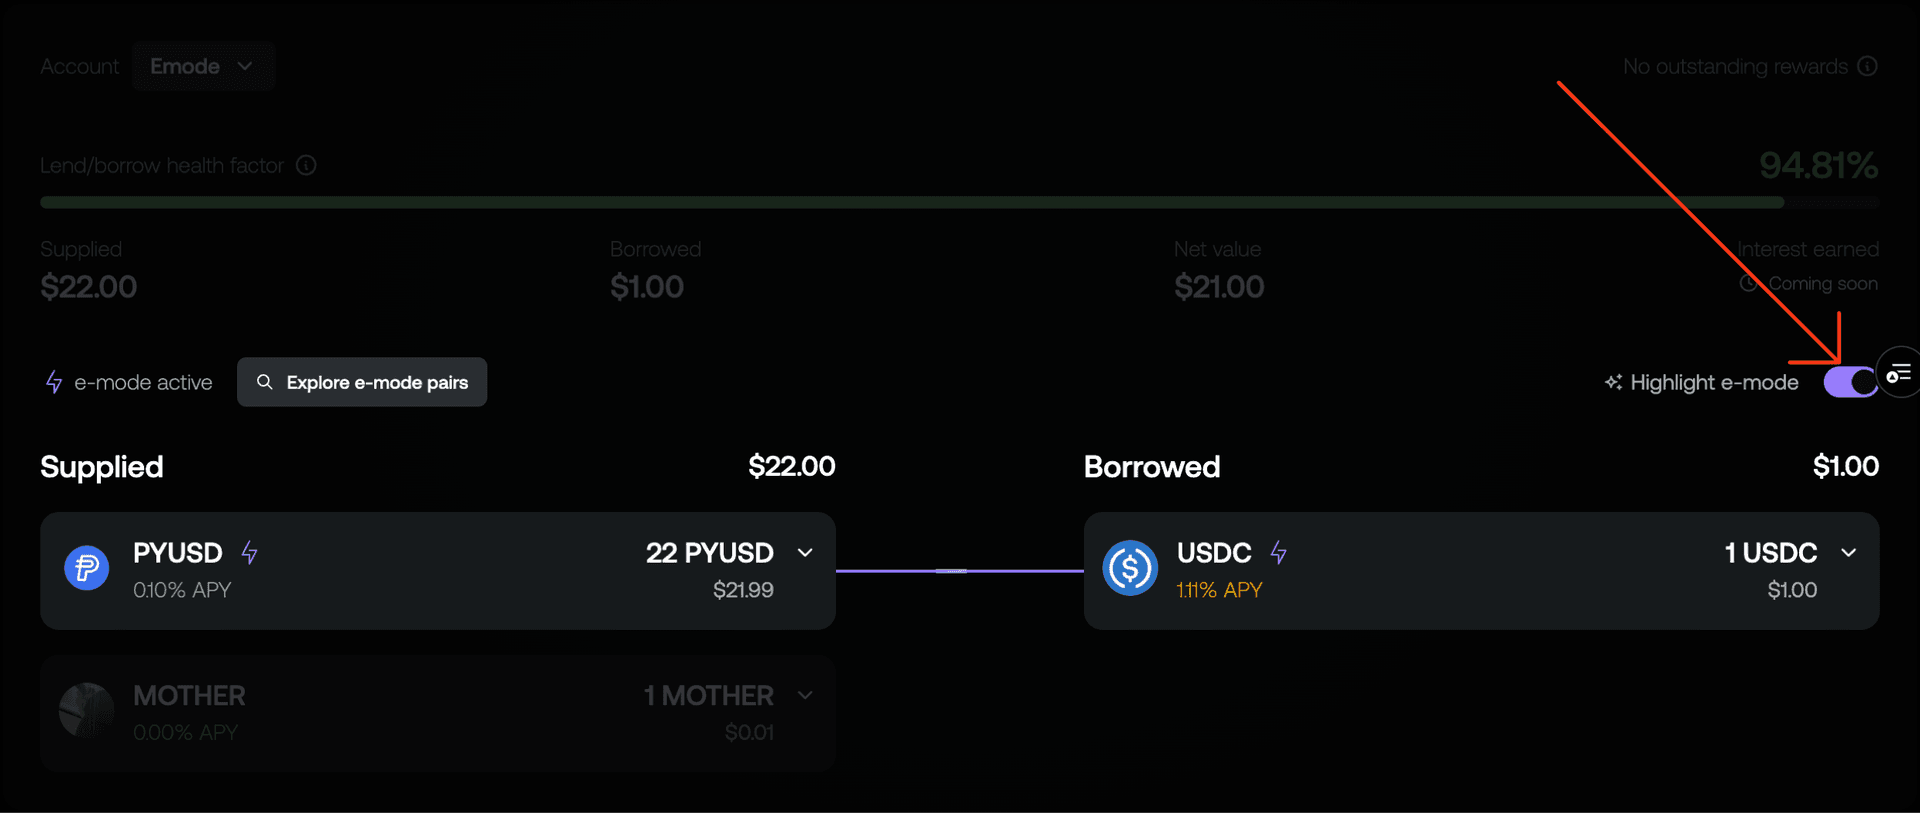
Task: Click the connector line between PYUSD and USDC
Action: [x=960, y=571]
